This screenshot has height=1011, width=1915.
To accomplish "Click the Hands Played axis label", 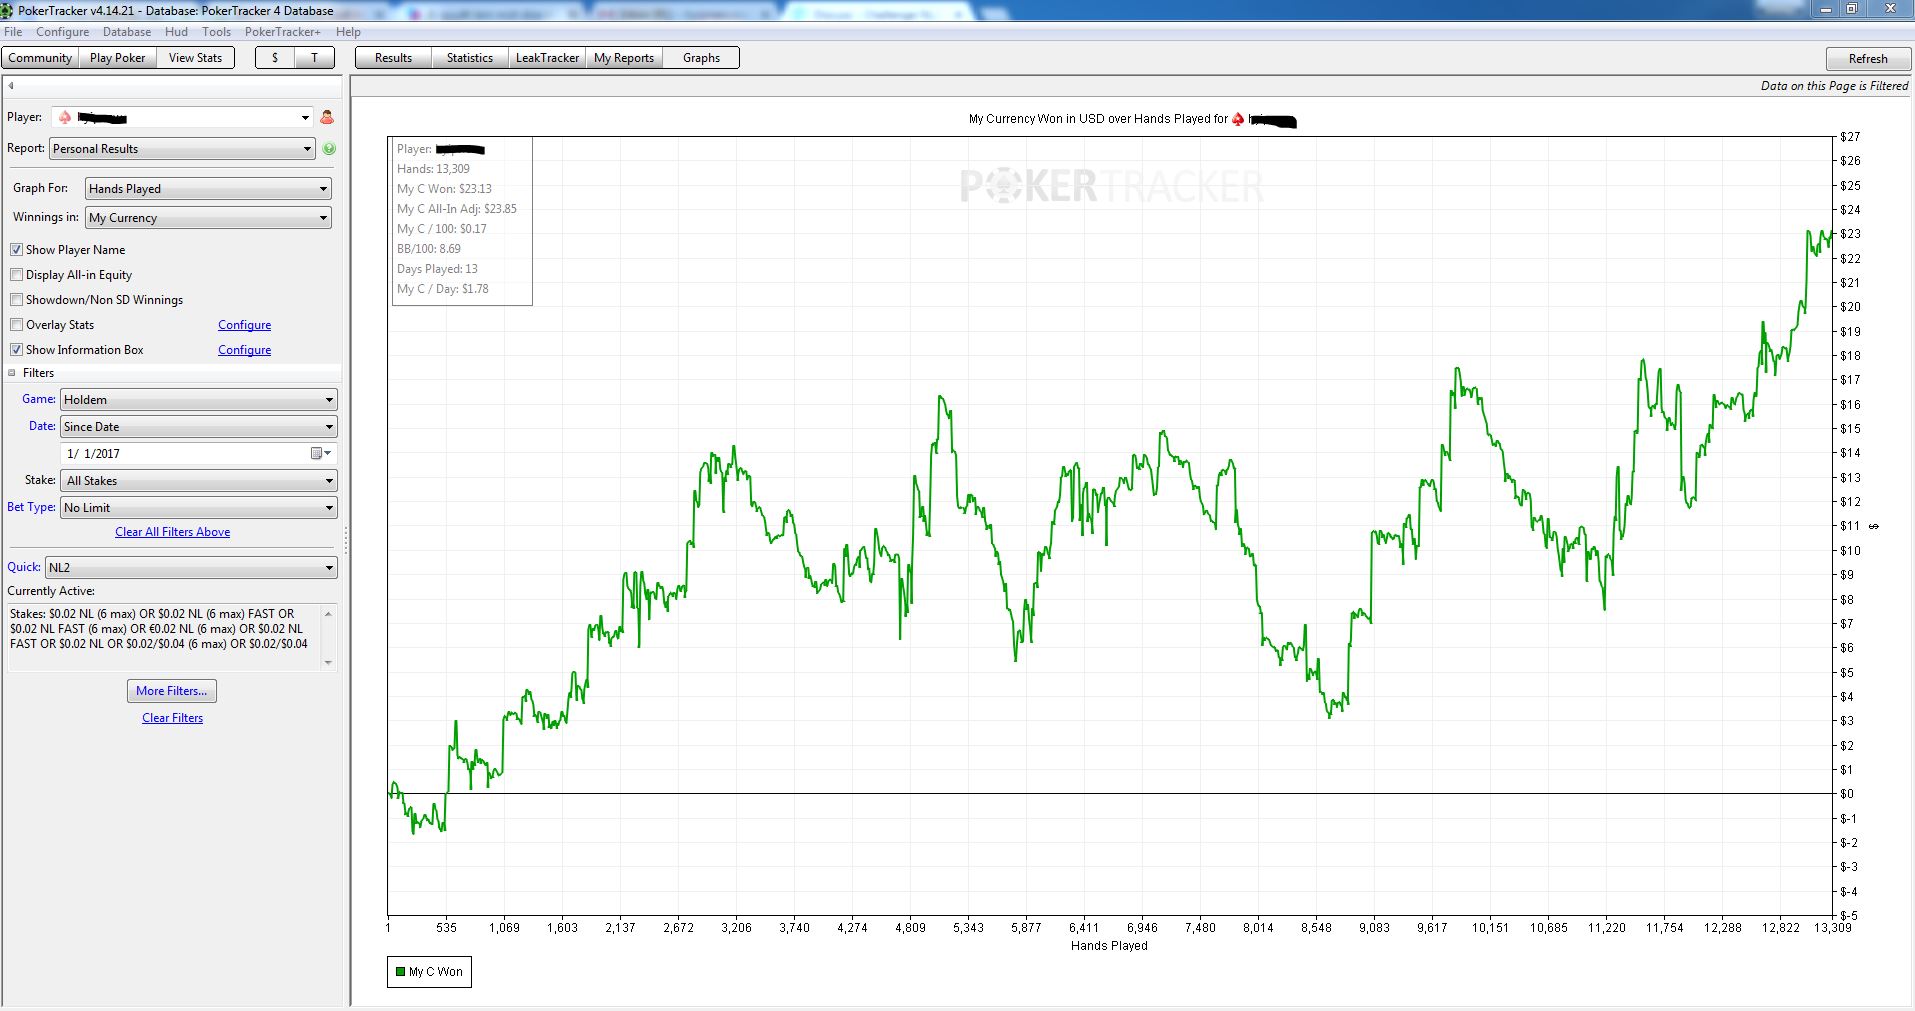I will [1109, 945].
